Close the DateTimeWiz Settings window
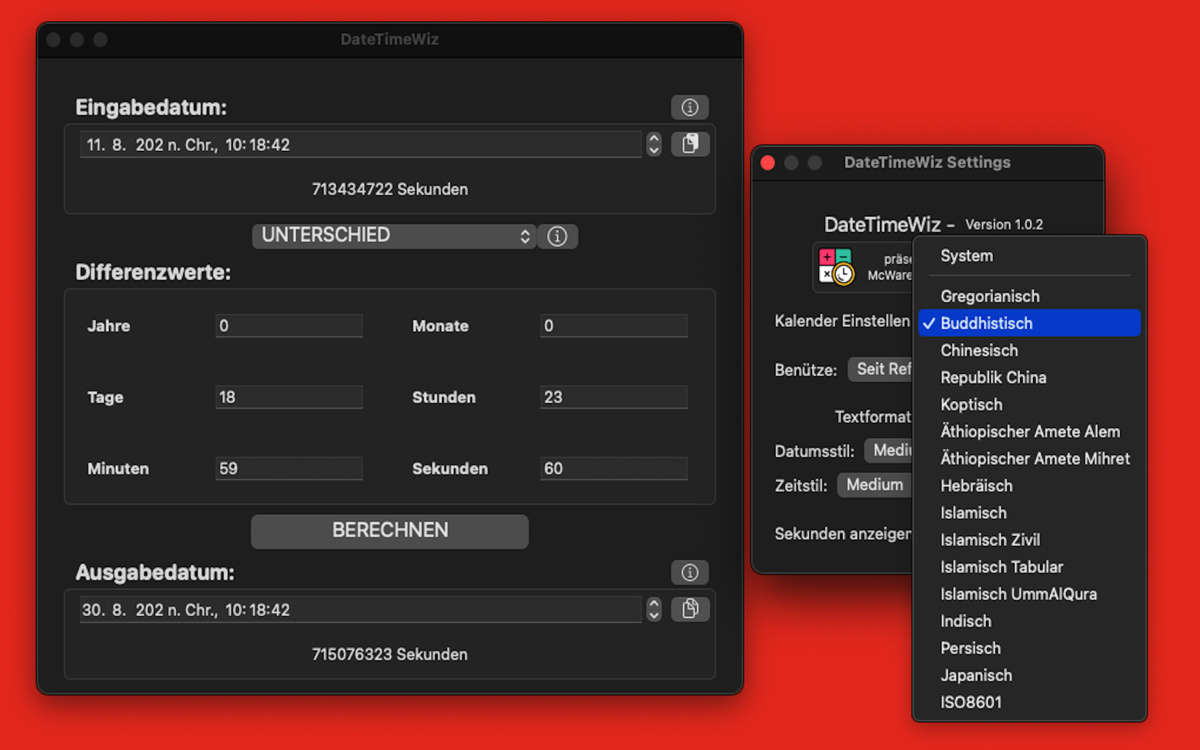The height and width of the screenshot is (750, 1200). [768, 162]
